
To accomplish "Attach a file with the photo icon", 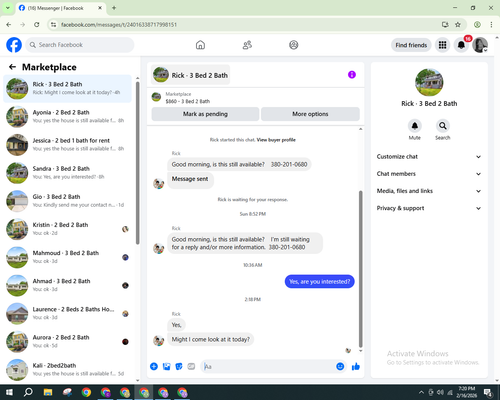I will pyautogui.click(x=166, y=367).
